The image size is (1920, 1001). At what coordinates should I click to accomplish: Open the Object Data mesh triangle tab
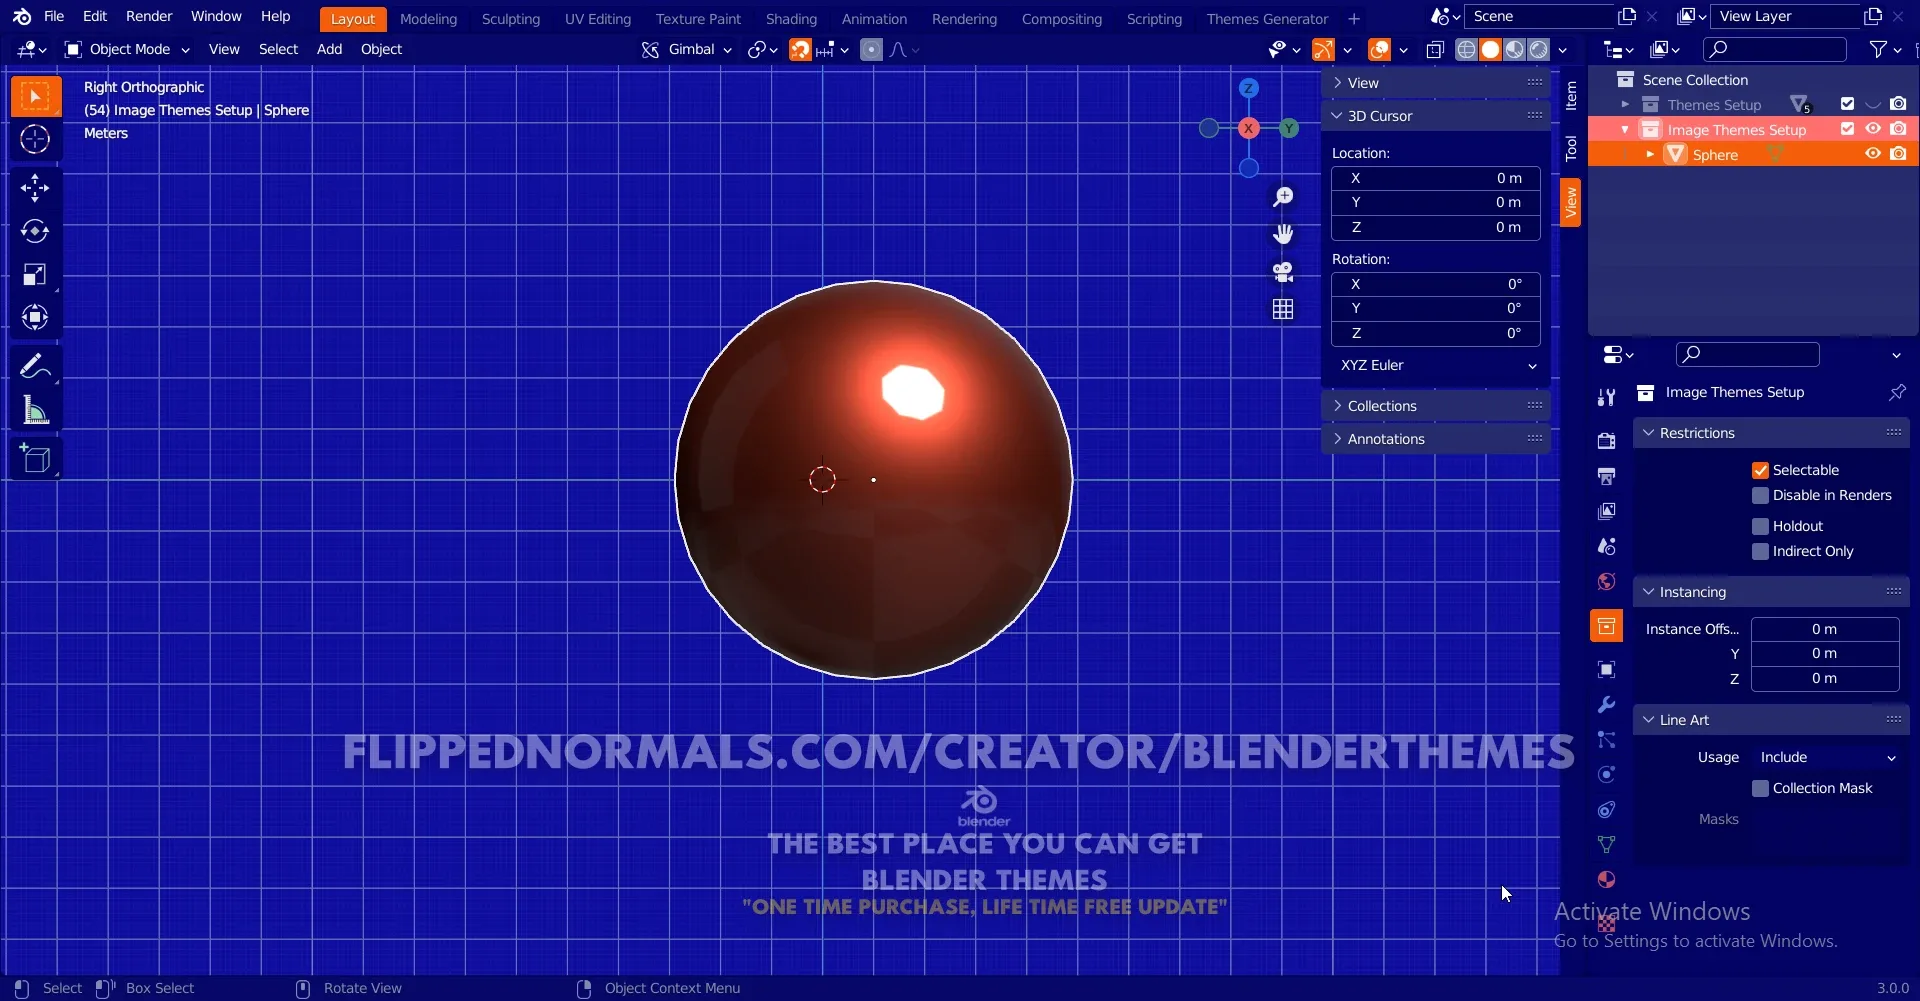(x=1606, y=845)
